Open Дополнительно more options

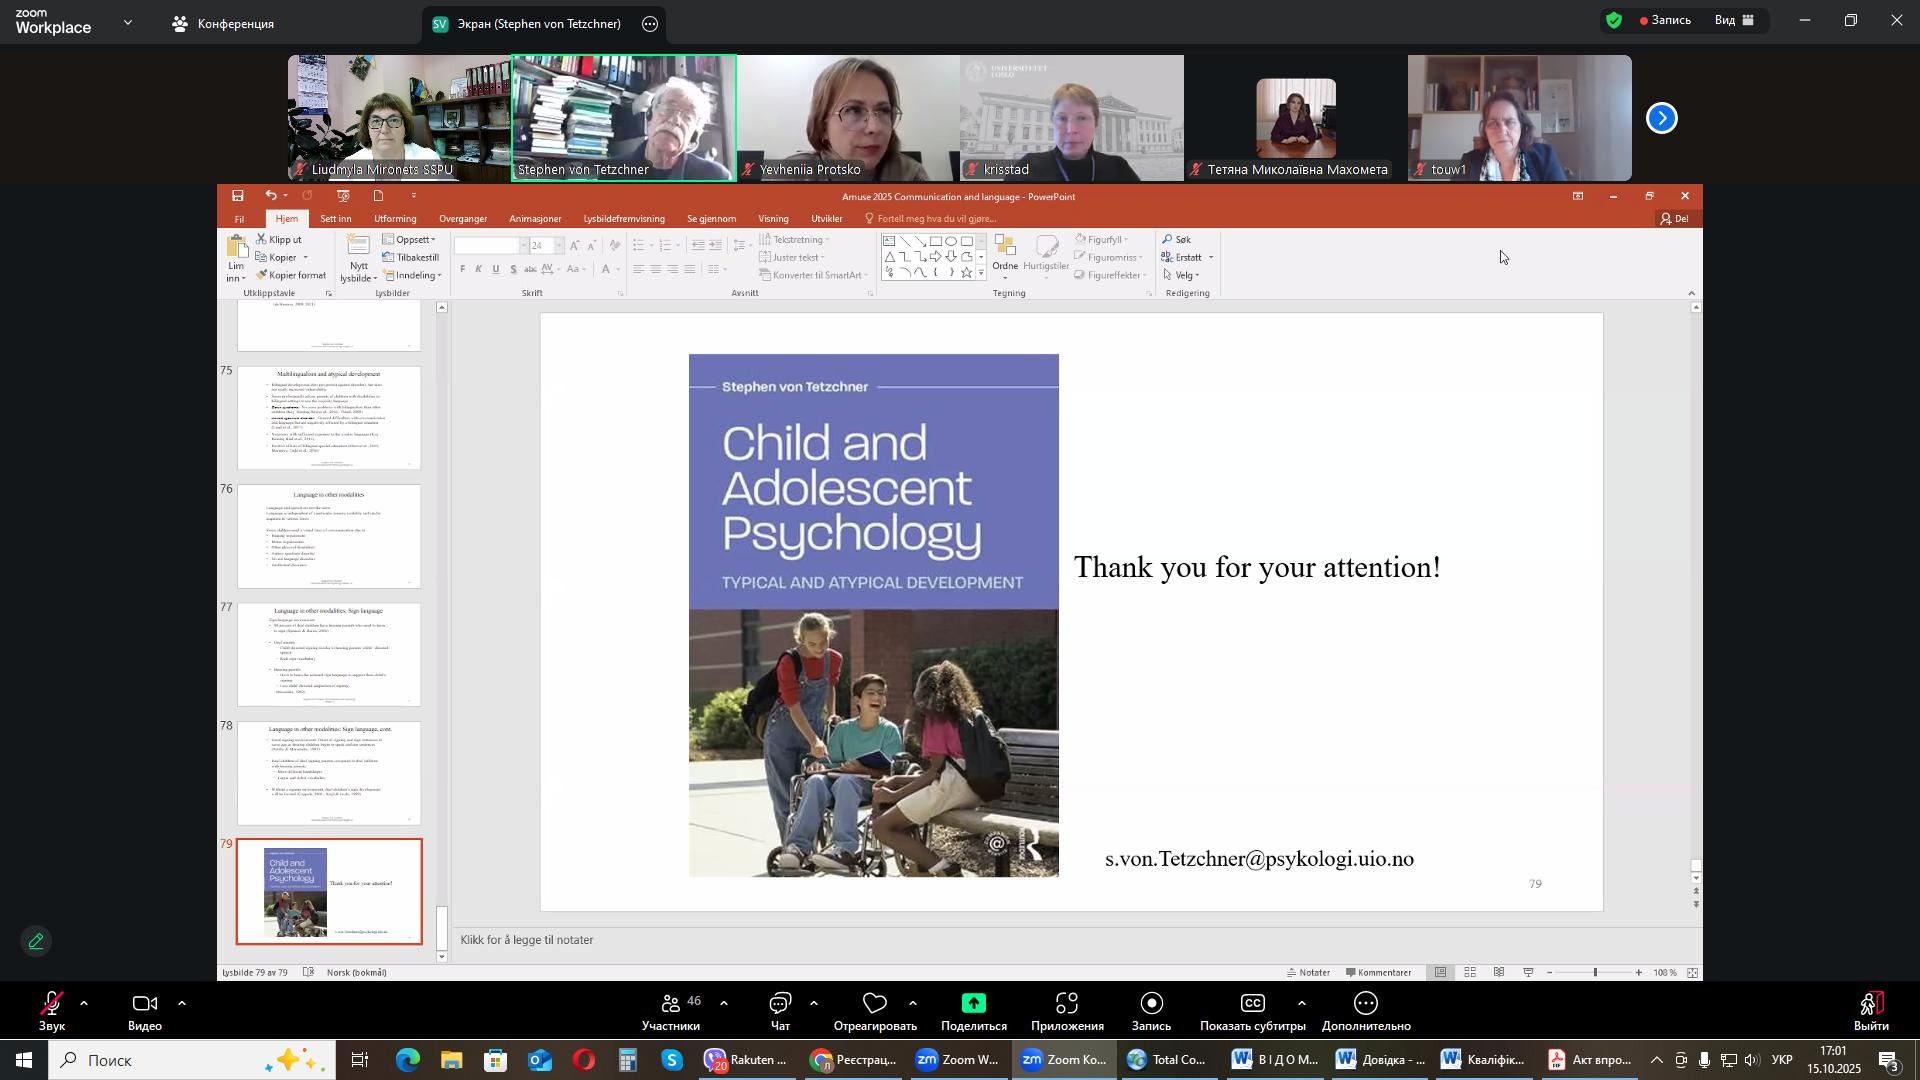(1366, 1005)
